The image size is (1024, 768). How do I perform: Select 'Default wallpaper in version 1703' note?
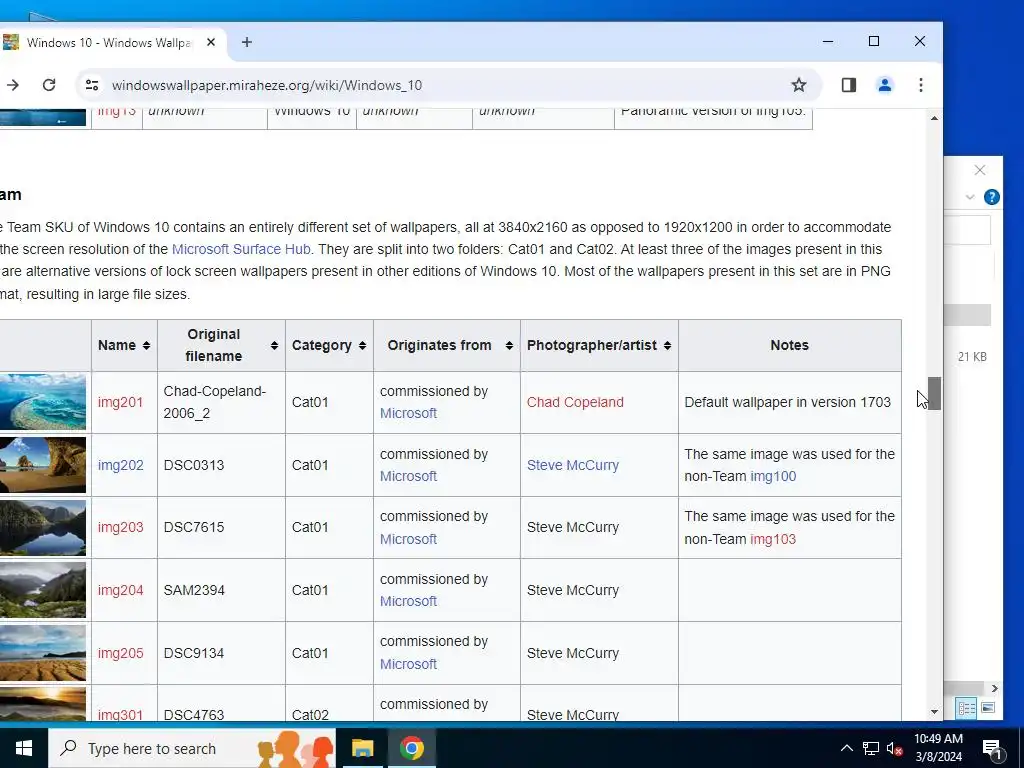[x=787, y=402]
